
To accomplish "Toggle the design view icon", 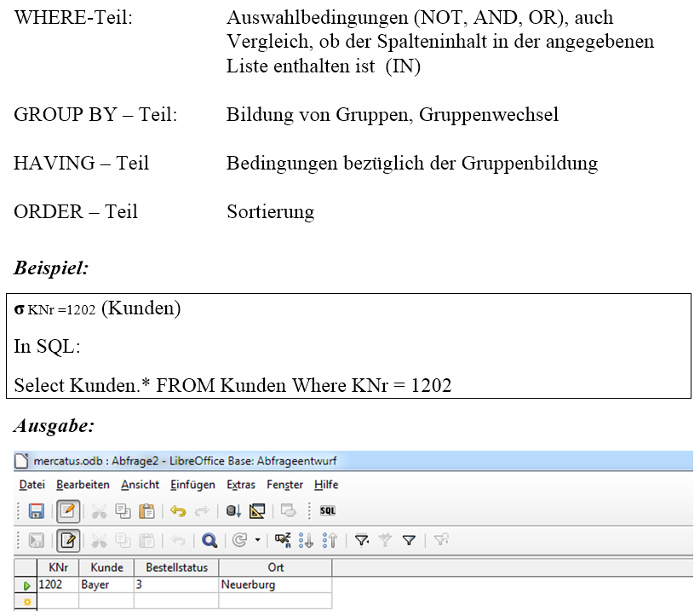I will [x=257, y=511].
